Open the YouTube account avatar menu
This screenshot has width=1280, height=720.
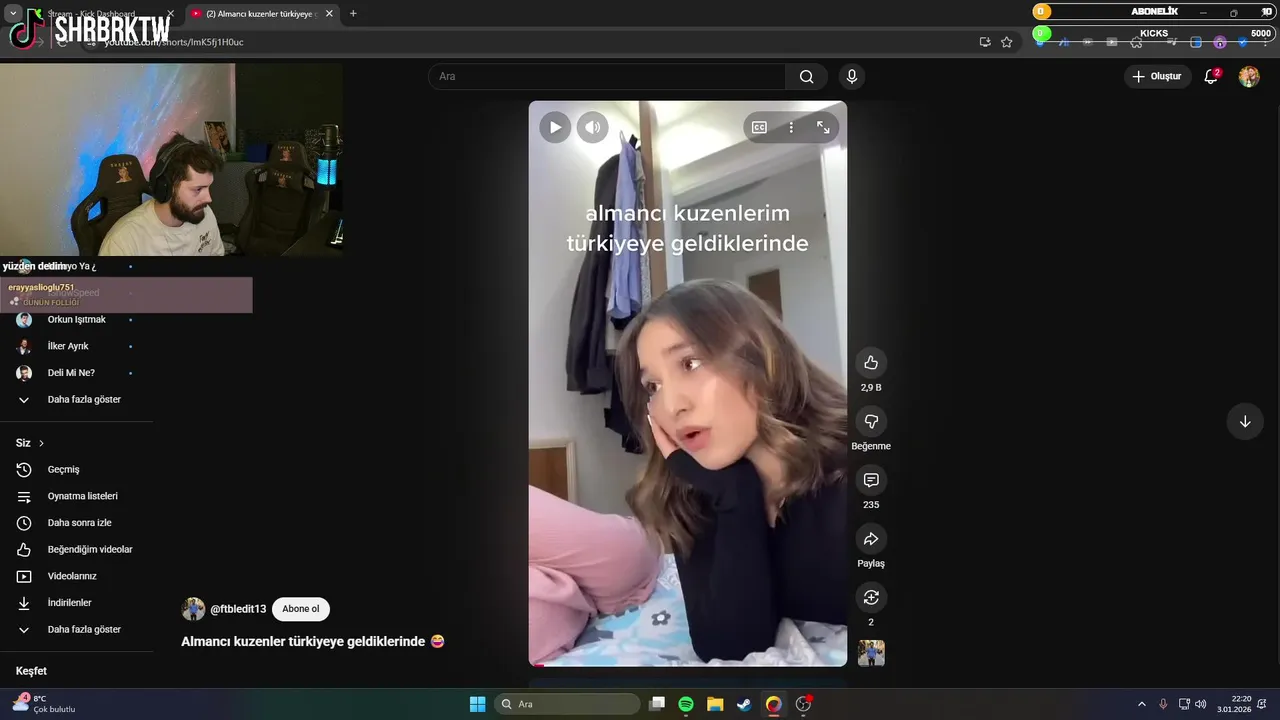click(1249, 76)
